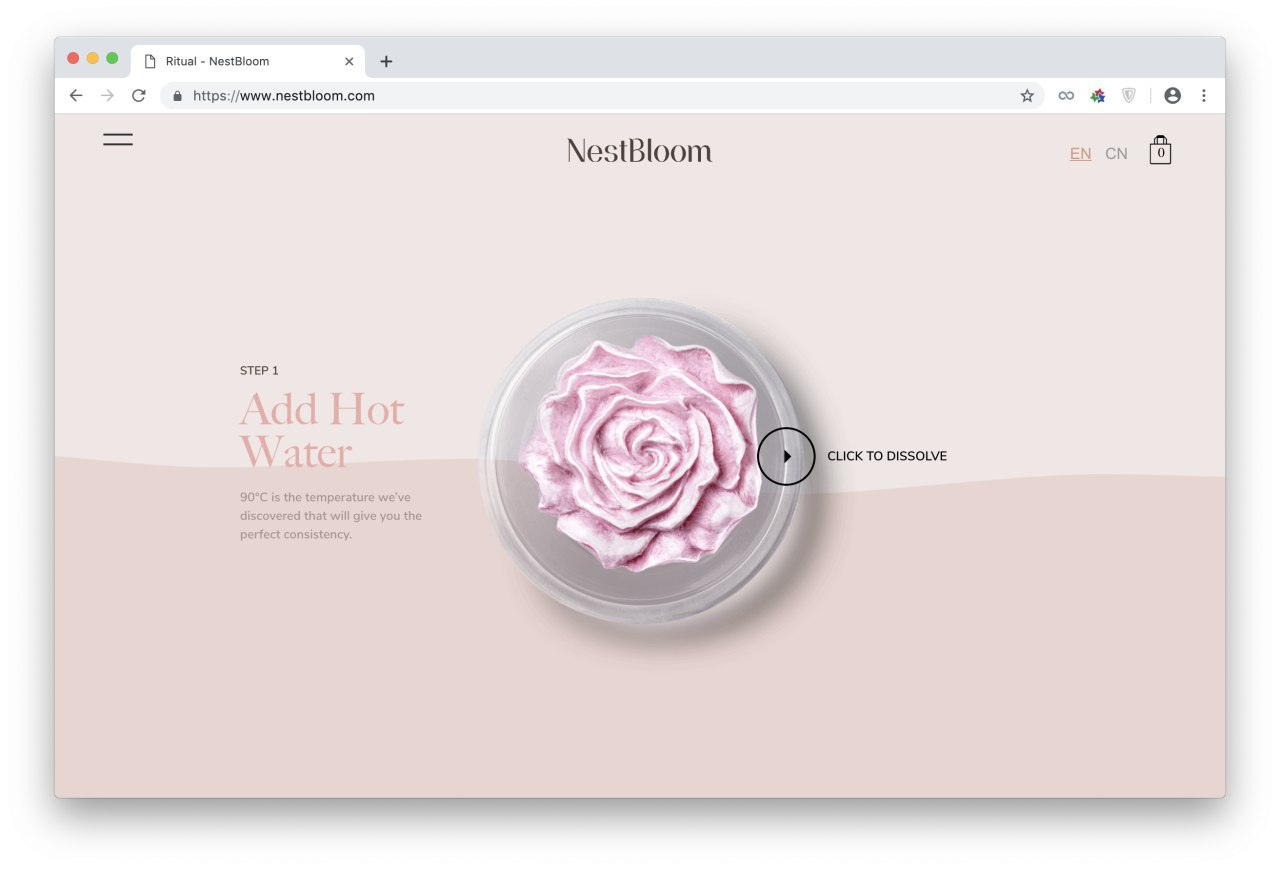Switch language to CN
Screen dimensions: 1280x870
[1116, 154]
